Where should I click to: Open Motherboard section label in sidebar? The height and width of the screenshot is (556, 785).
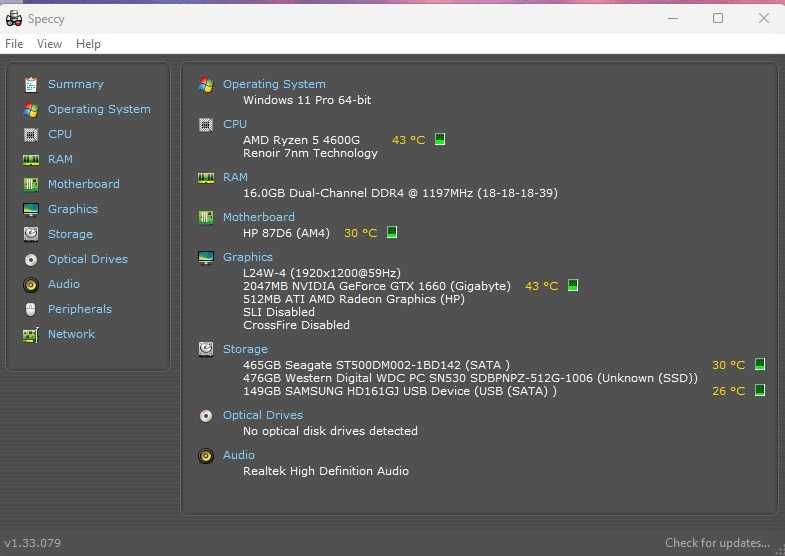(84, 184)
